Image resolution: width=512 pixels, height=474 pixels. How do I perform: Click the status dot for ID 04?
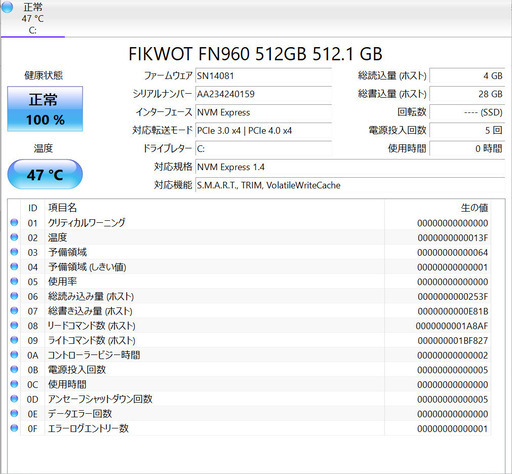(x=14, y=266)
